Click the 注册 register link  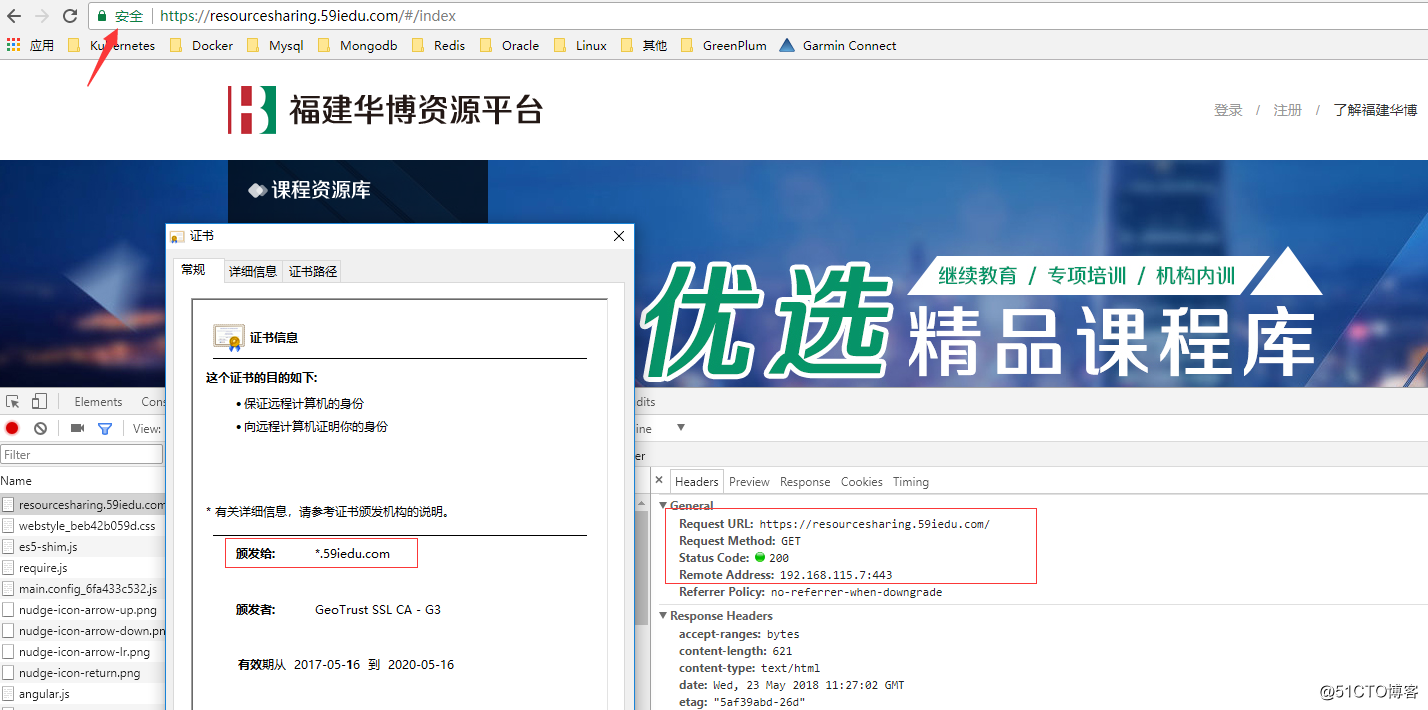(1287, 110)
